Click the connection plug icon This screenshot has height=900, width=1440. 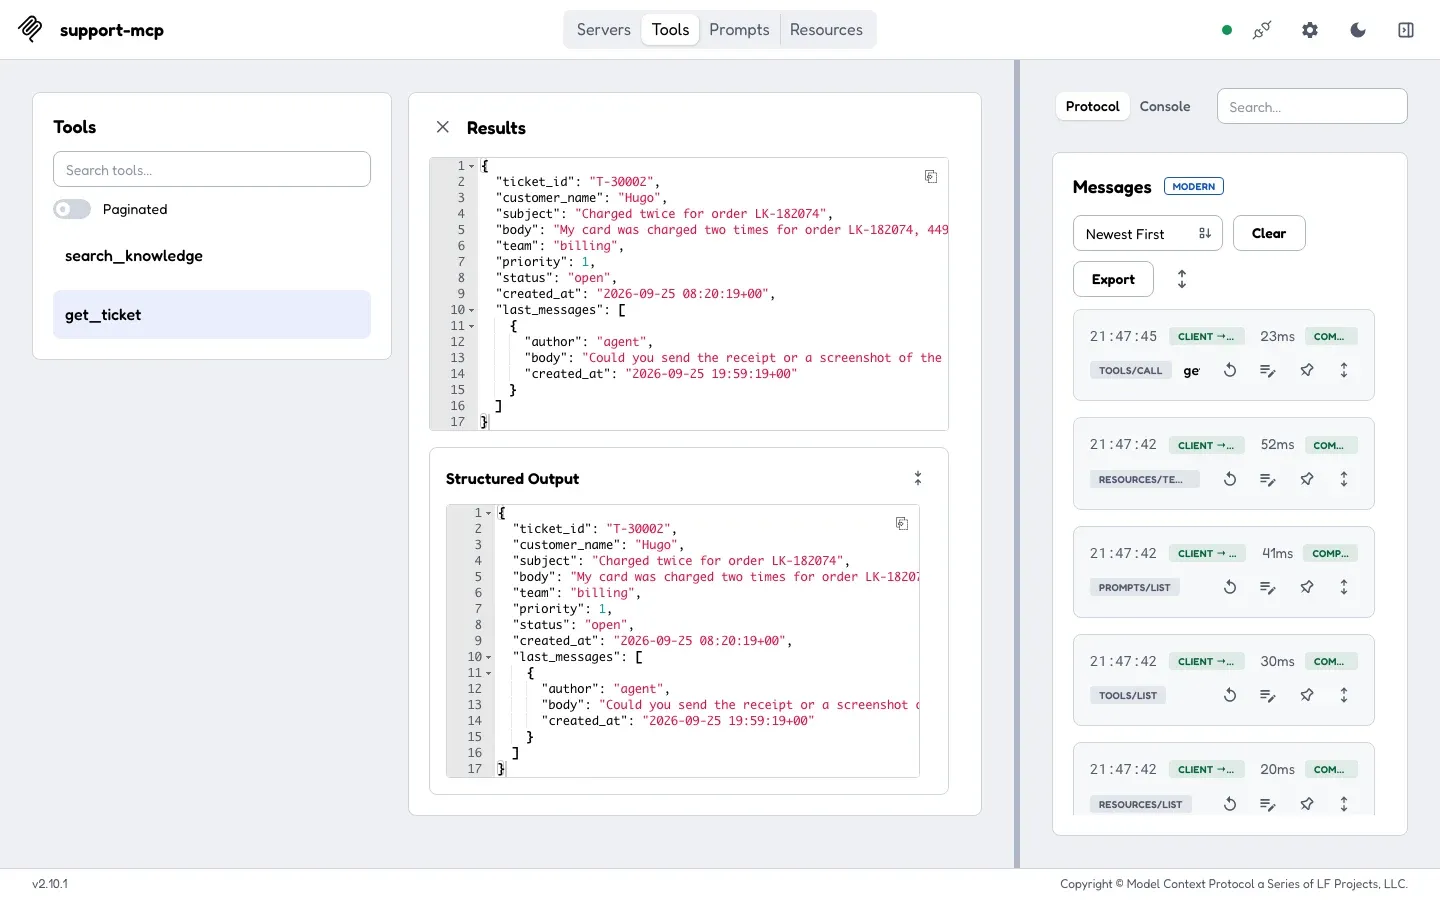coord(1262,30)
